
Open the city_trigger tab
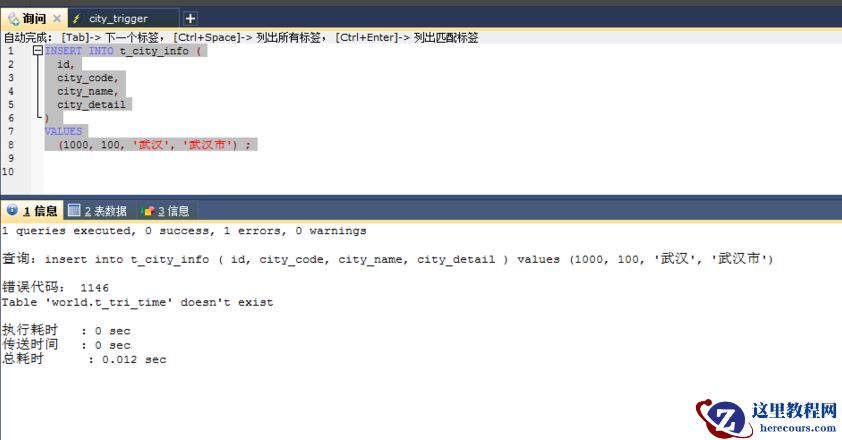(118, 19)
